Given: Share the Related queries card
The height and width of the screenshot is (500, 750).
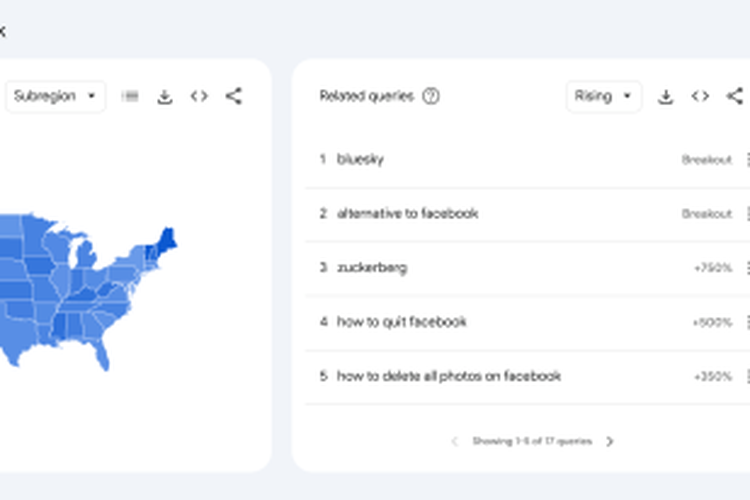Looking at the screenshot, I should point(734,97).
